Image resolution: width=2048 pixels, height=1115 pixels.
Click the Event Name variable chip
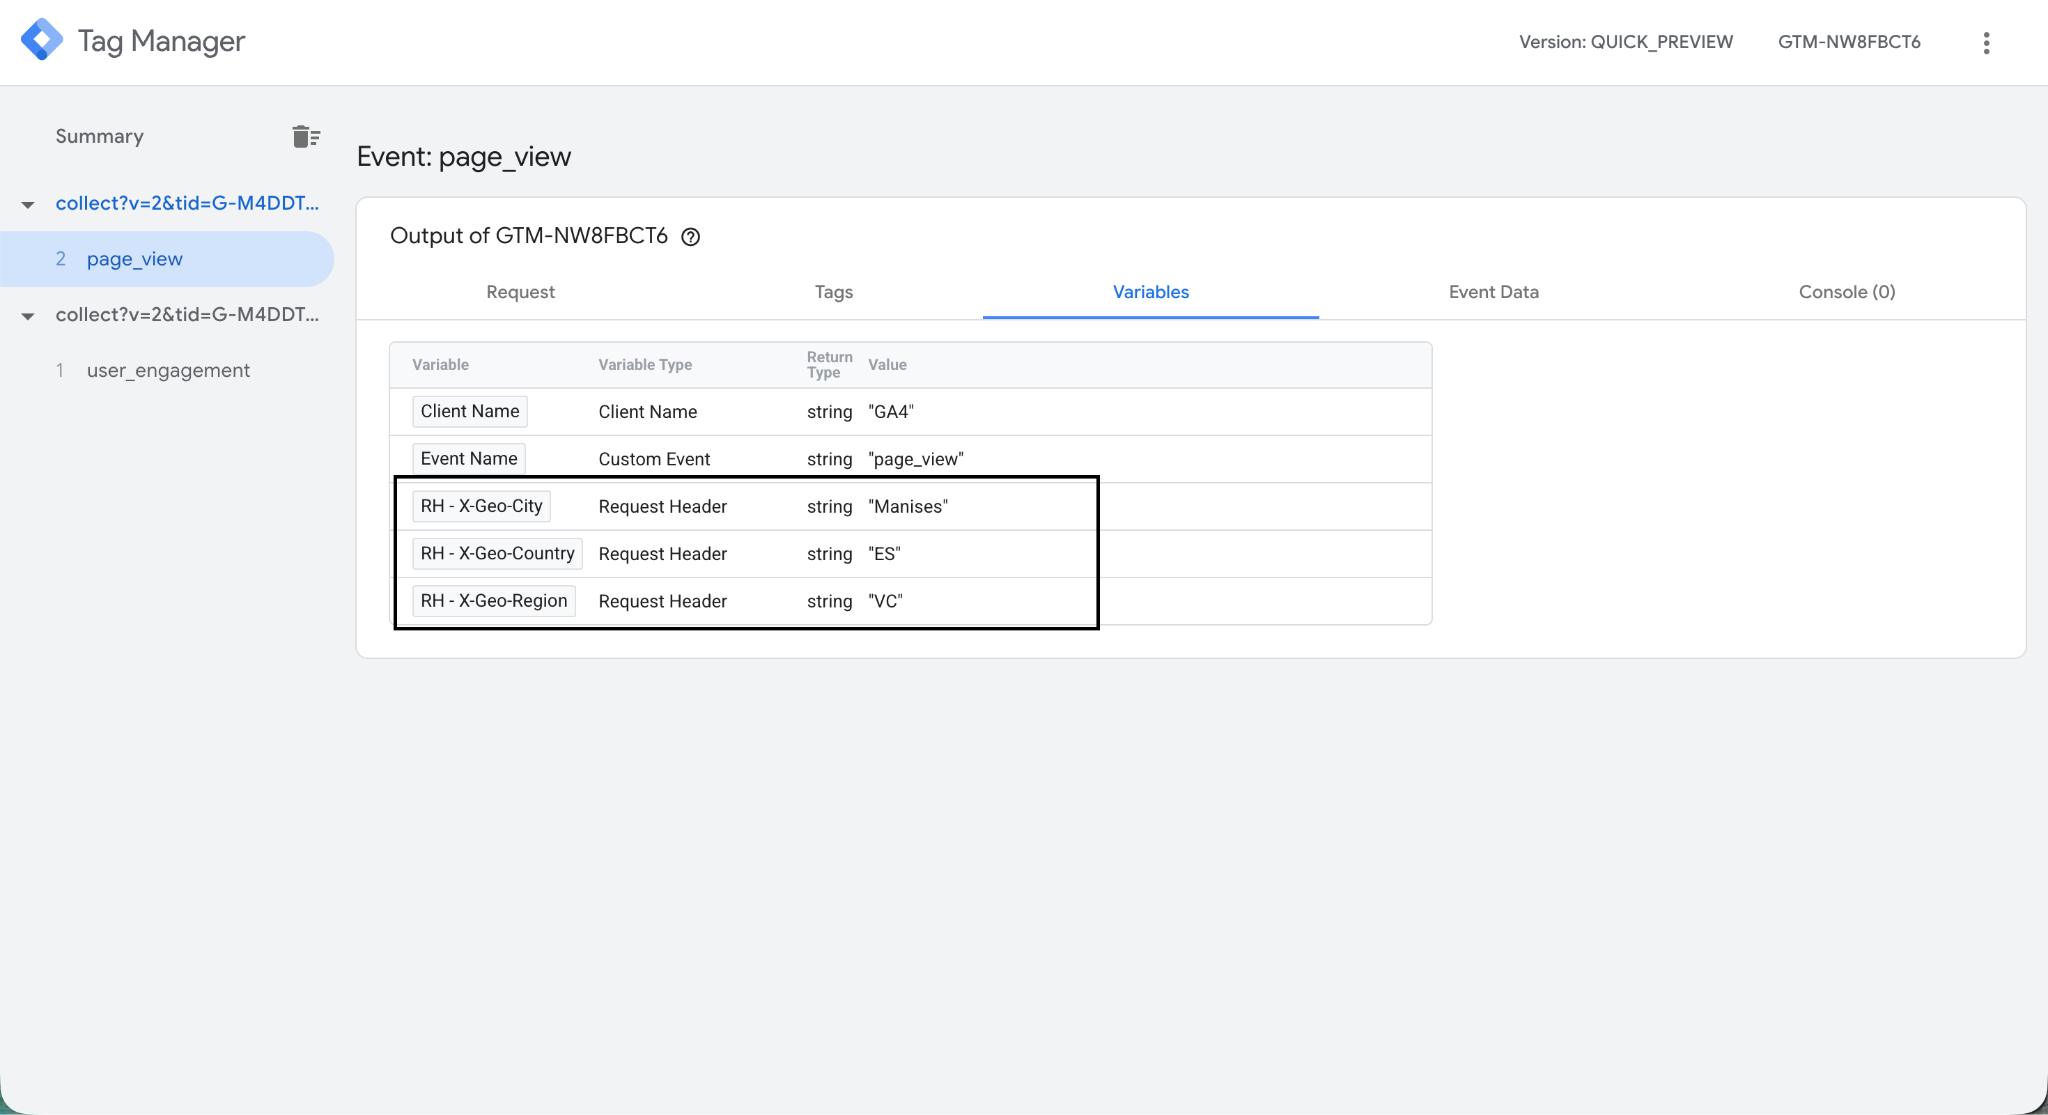(468, 459)
